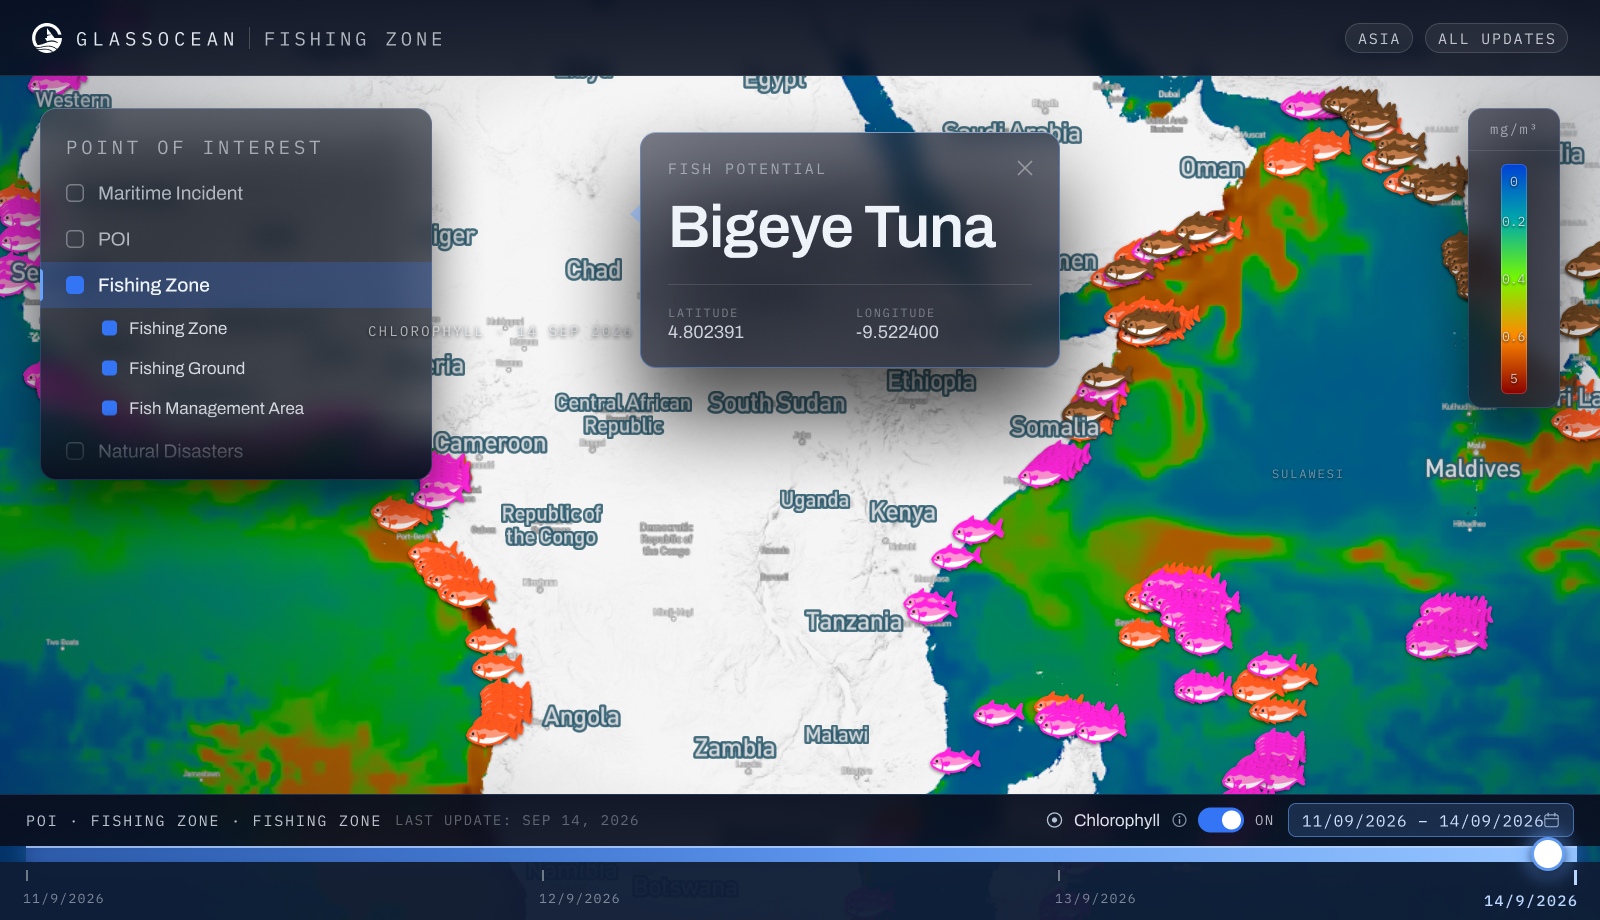Click the timeline slider handle
Image resolution: width=1600 pixels, height=920 pixels.
coord(1548,854)
